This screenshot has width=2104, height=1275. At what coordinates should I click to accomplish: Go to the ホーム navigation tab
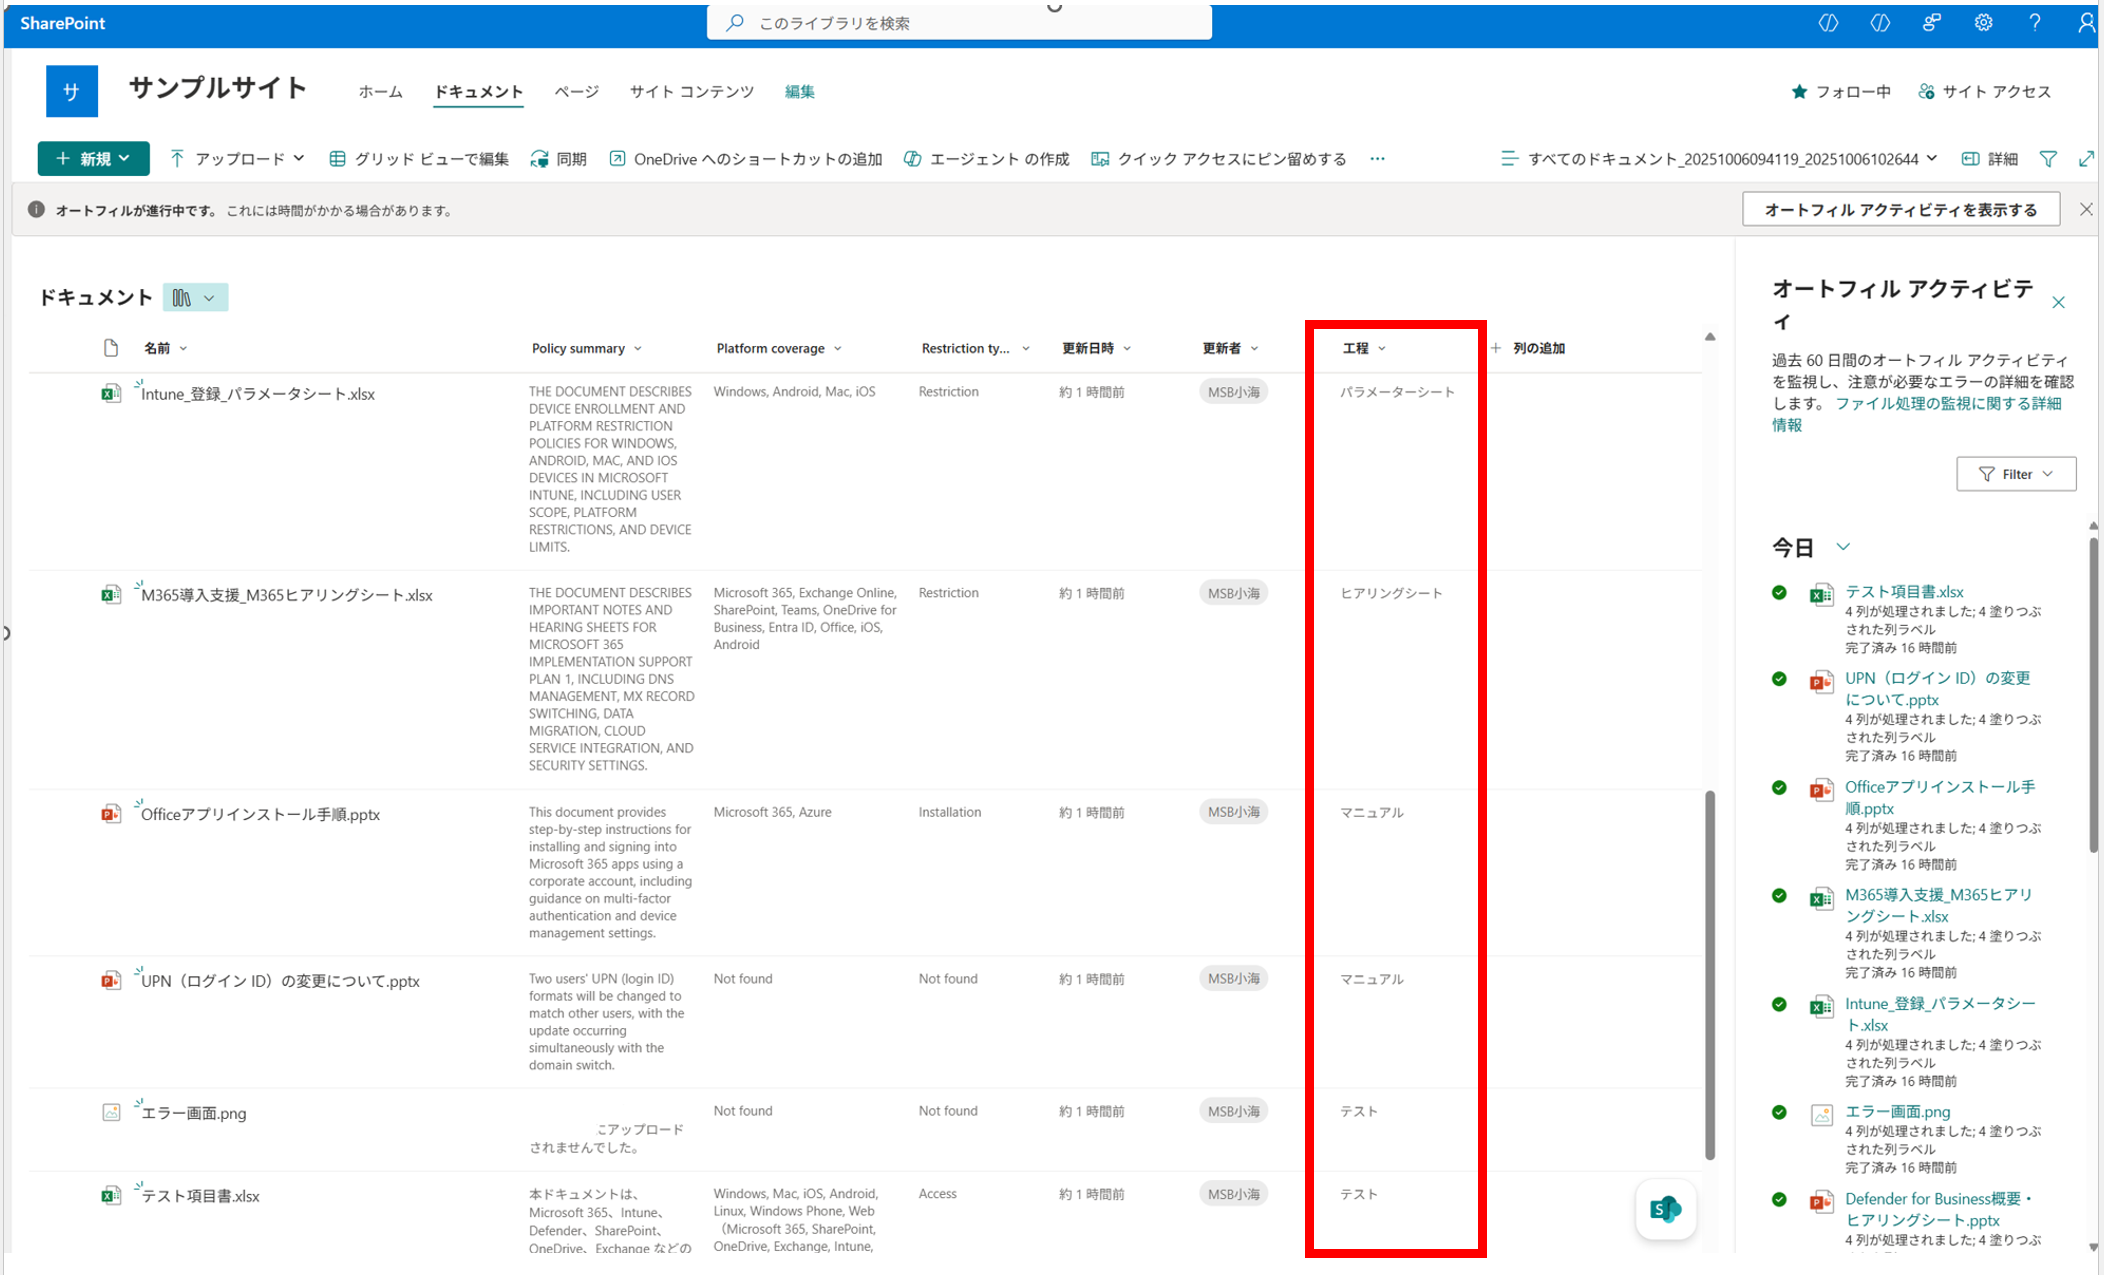[x=380, y=92]
